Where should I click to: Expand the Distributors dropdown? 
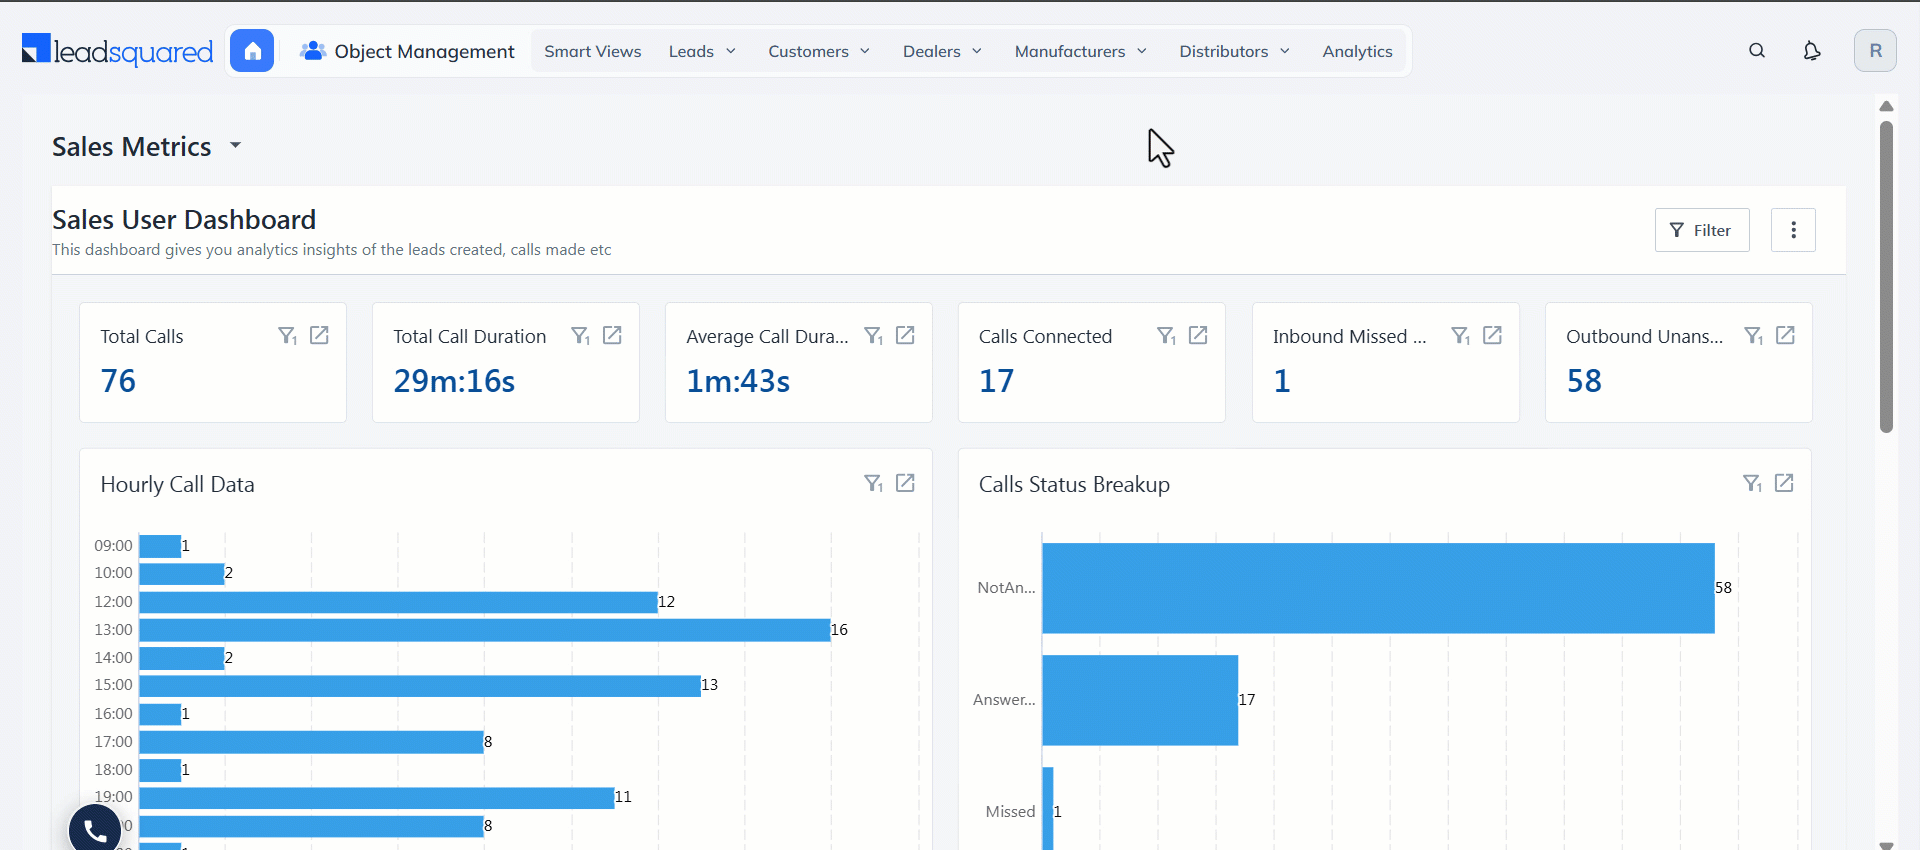(1234, 51)
